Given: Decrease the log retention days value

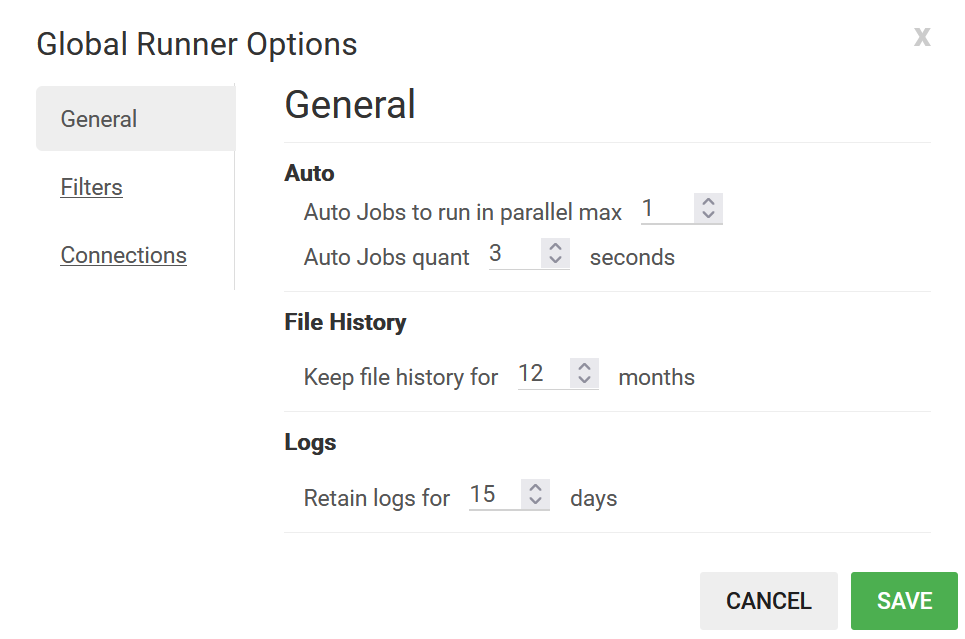Looking at the screenshot, I should coord(536,500).
